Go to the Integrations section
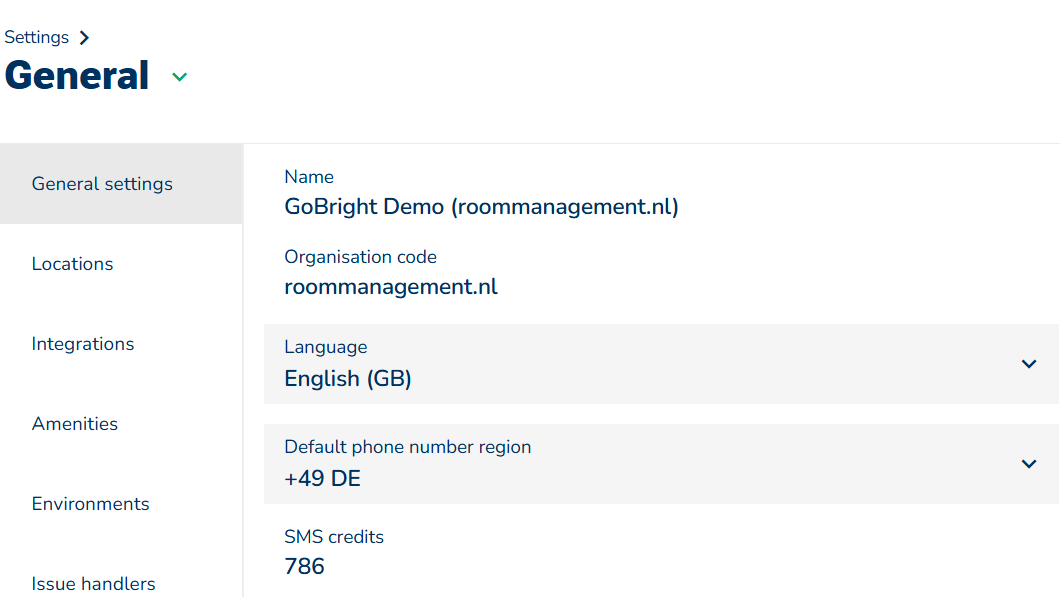The width and height of the screenshot is (1060, 597). click(x=83, y=344)
